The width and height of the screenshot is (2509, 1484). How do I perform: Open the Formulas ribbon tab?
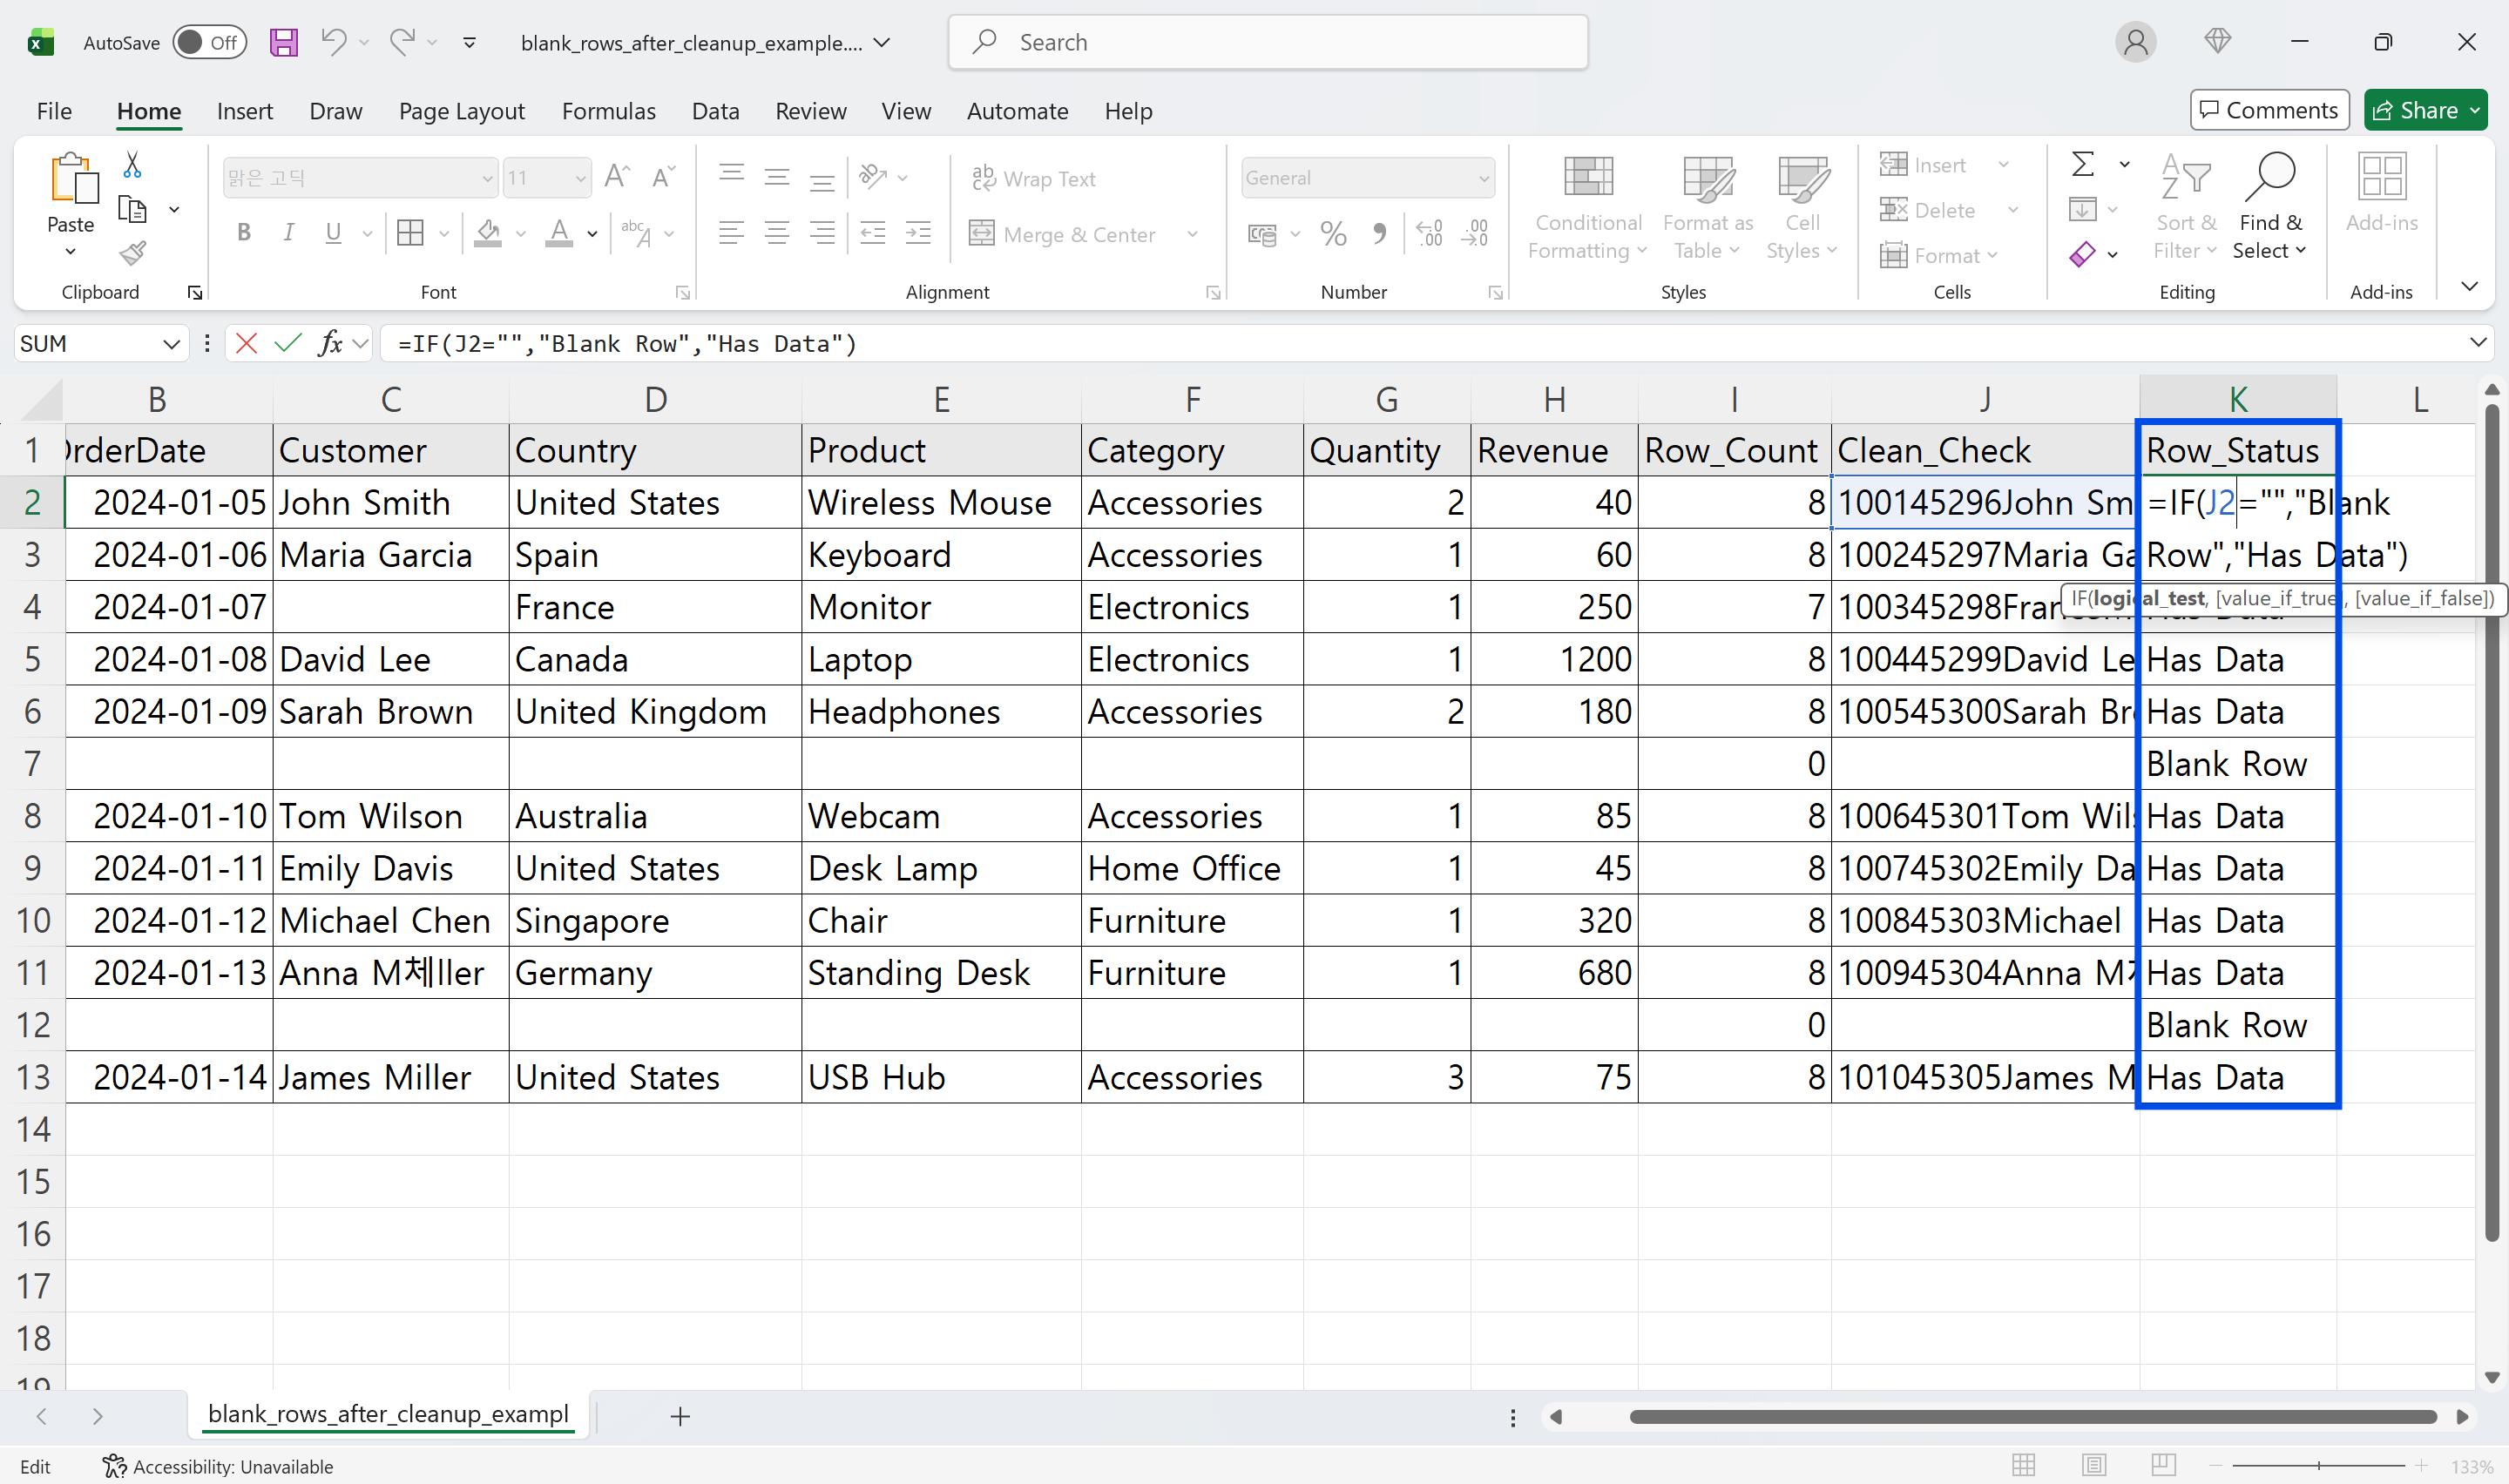[x=608, y=111]
